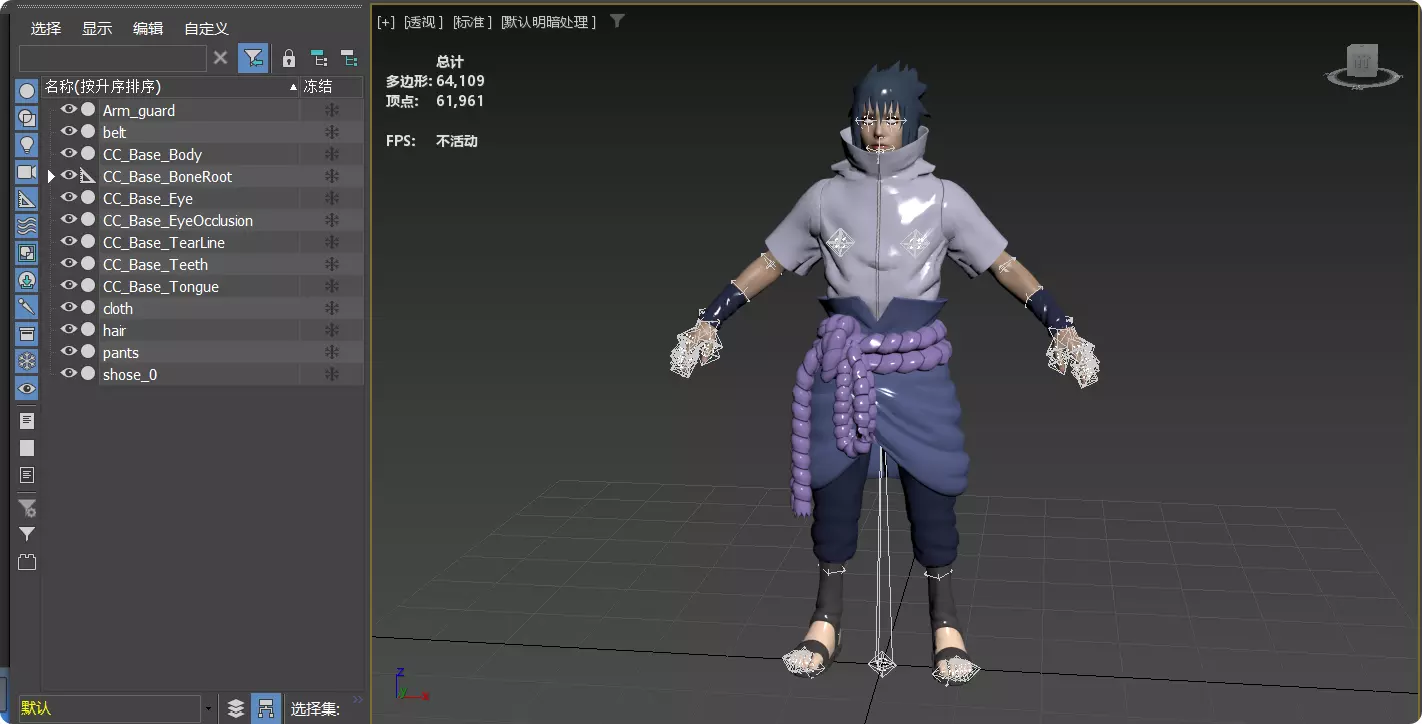Click the viewport filter funnel icon
This screenshot has height=724, width=1422.
[617, 21]
